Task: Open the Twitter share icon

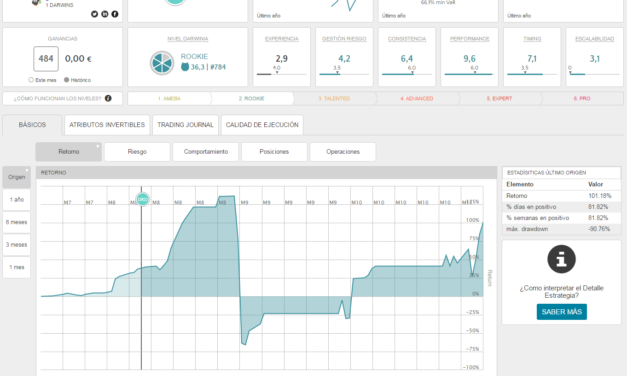Action: [x=94, y=14]
